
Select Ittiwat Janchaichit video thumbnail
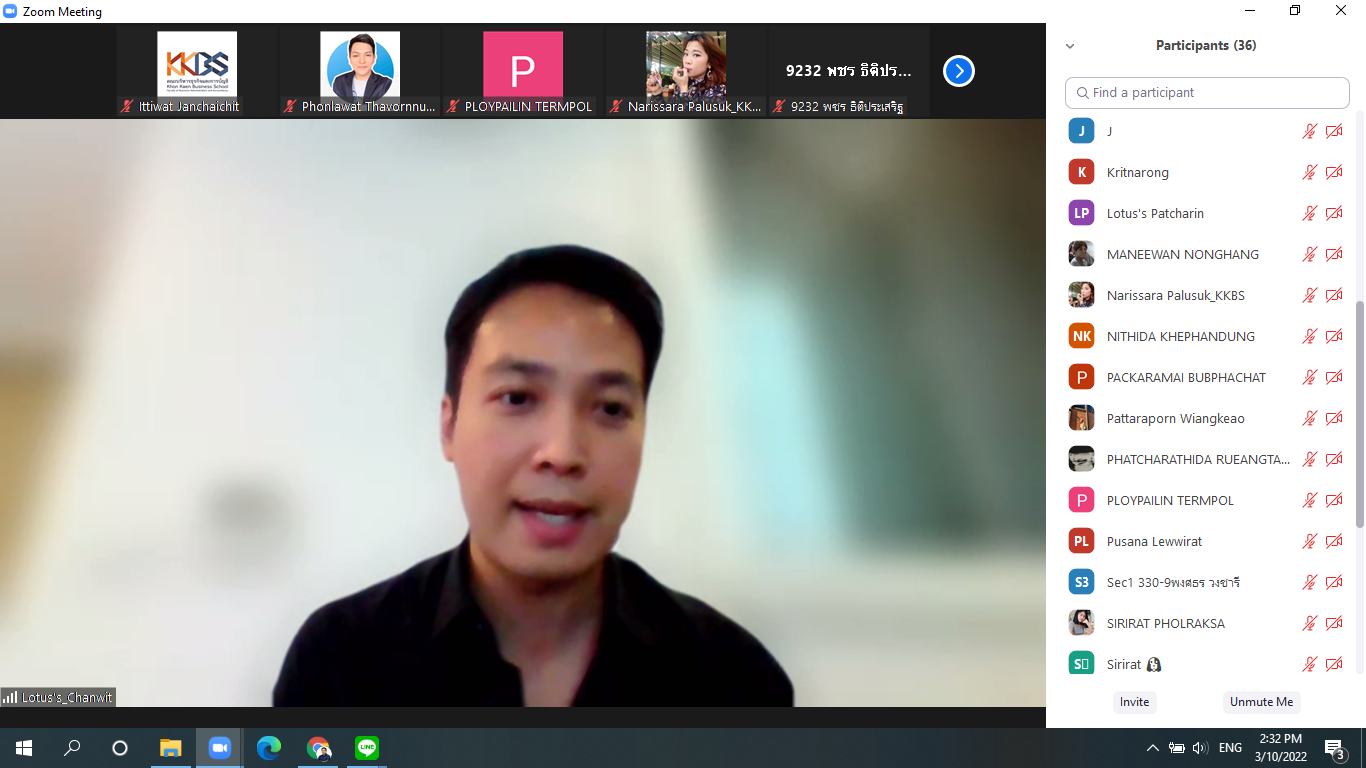click(197, 72)
